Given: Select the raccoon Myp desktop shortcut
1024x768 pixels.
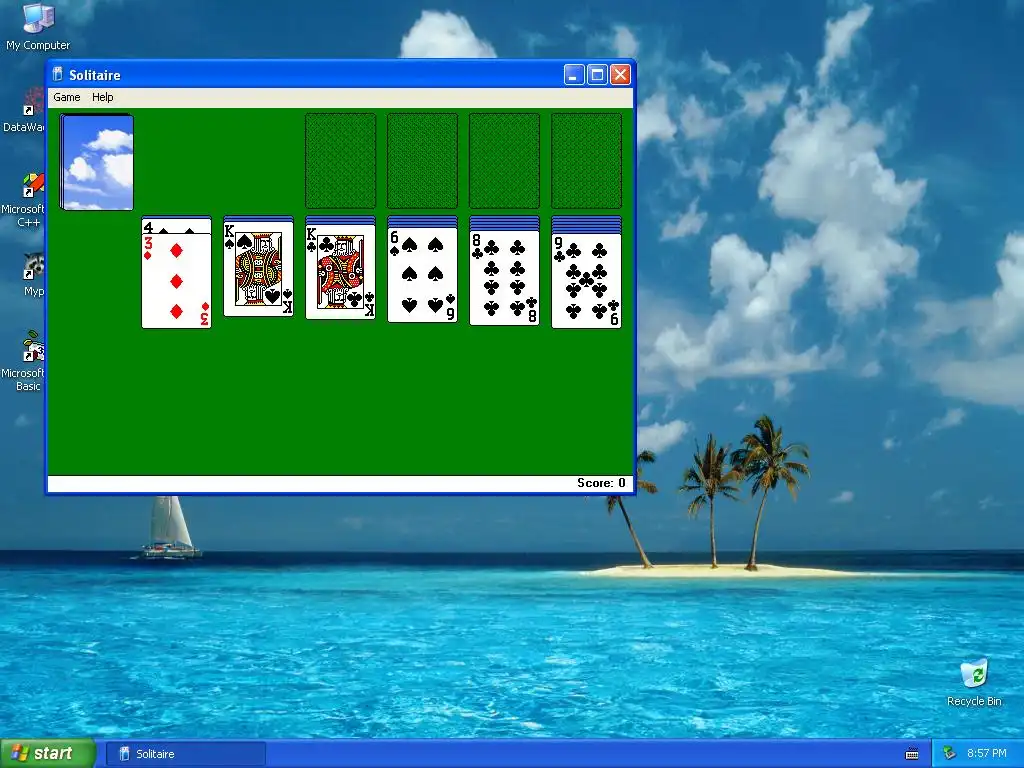Looking at the screenshot, I should pyautogui.click(x=33, y=275).
